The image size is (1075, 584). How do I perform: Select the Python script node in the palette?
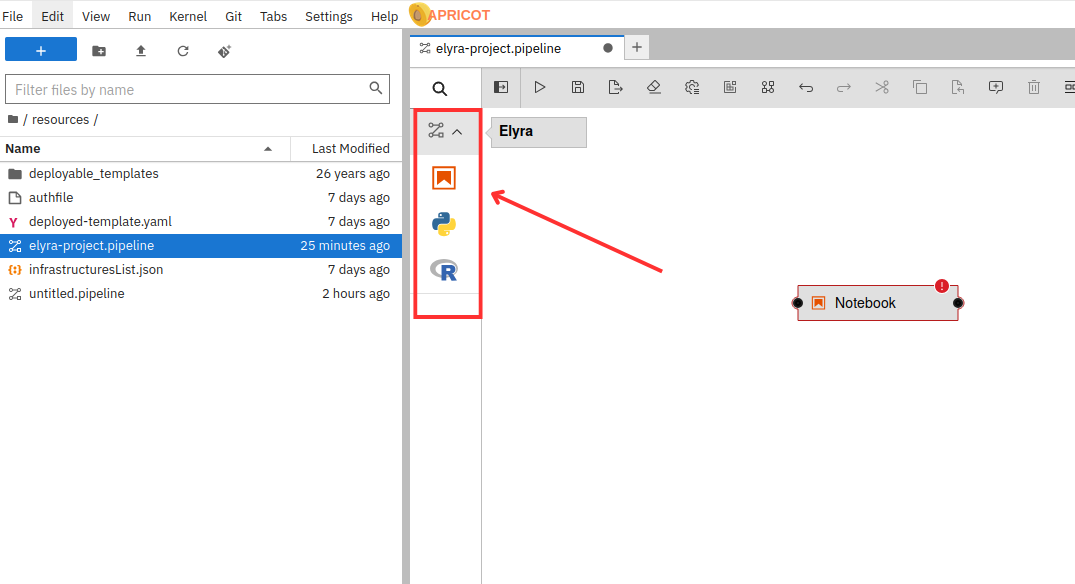444,224
